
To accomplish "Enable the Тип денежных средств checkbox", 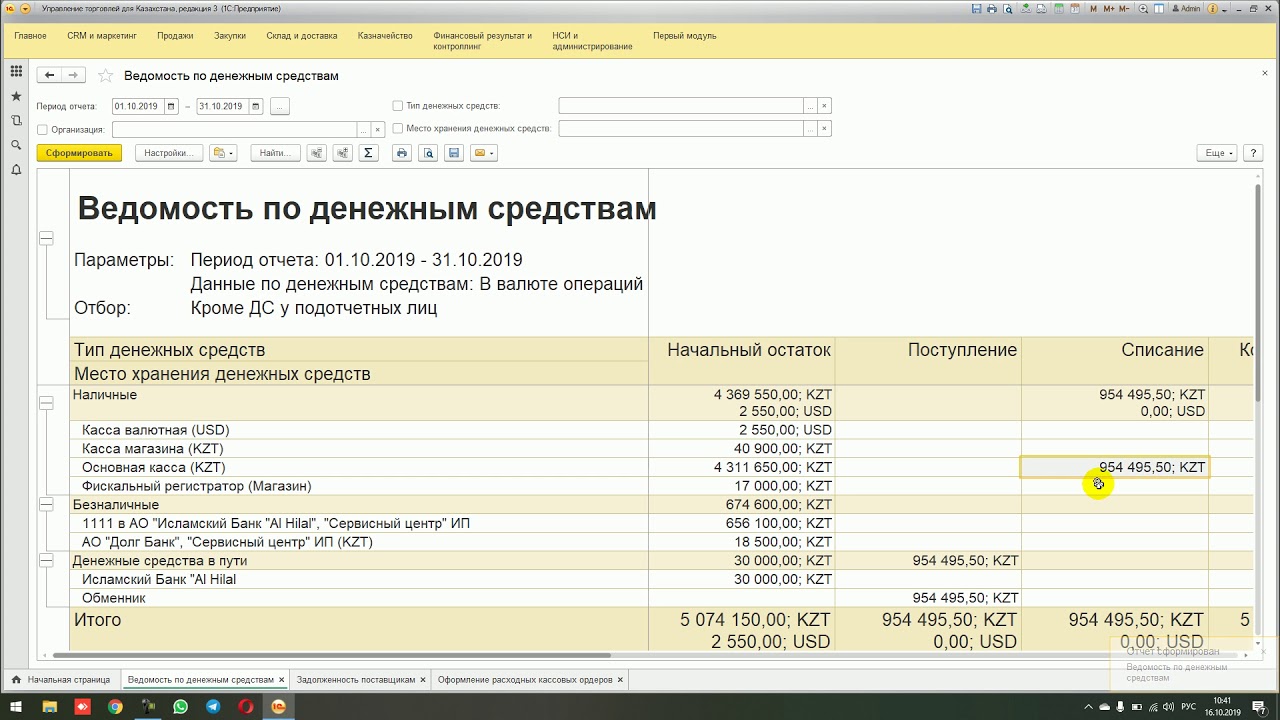I will pyautogui.click(x=398, y=106).
